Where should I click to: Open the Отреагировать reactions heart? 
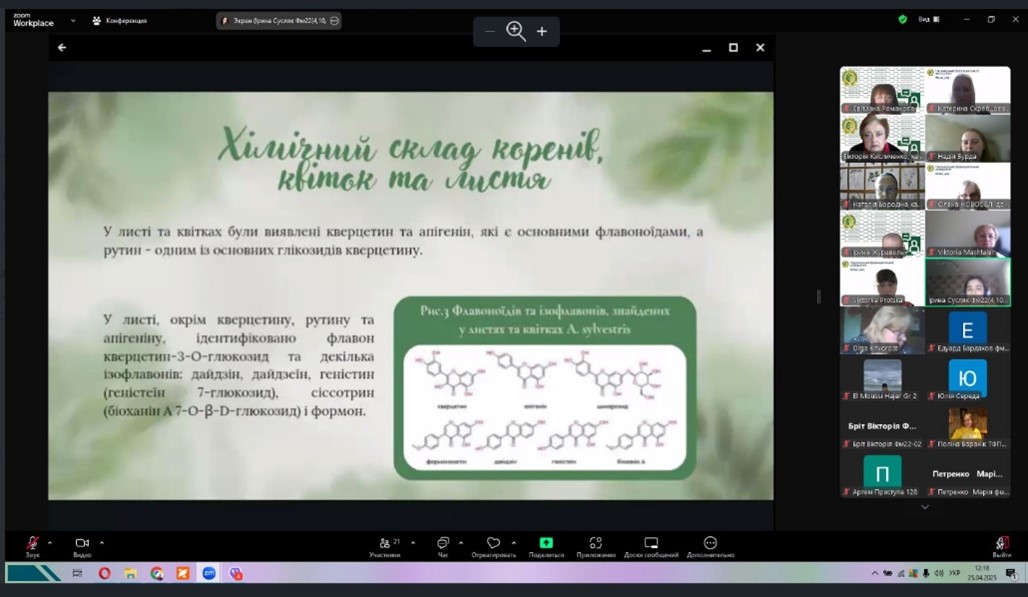tap(493, 545)
